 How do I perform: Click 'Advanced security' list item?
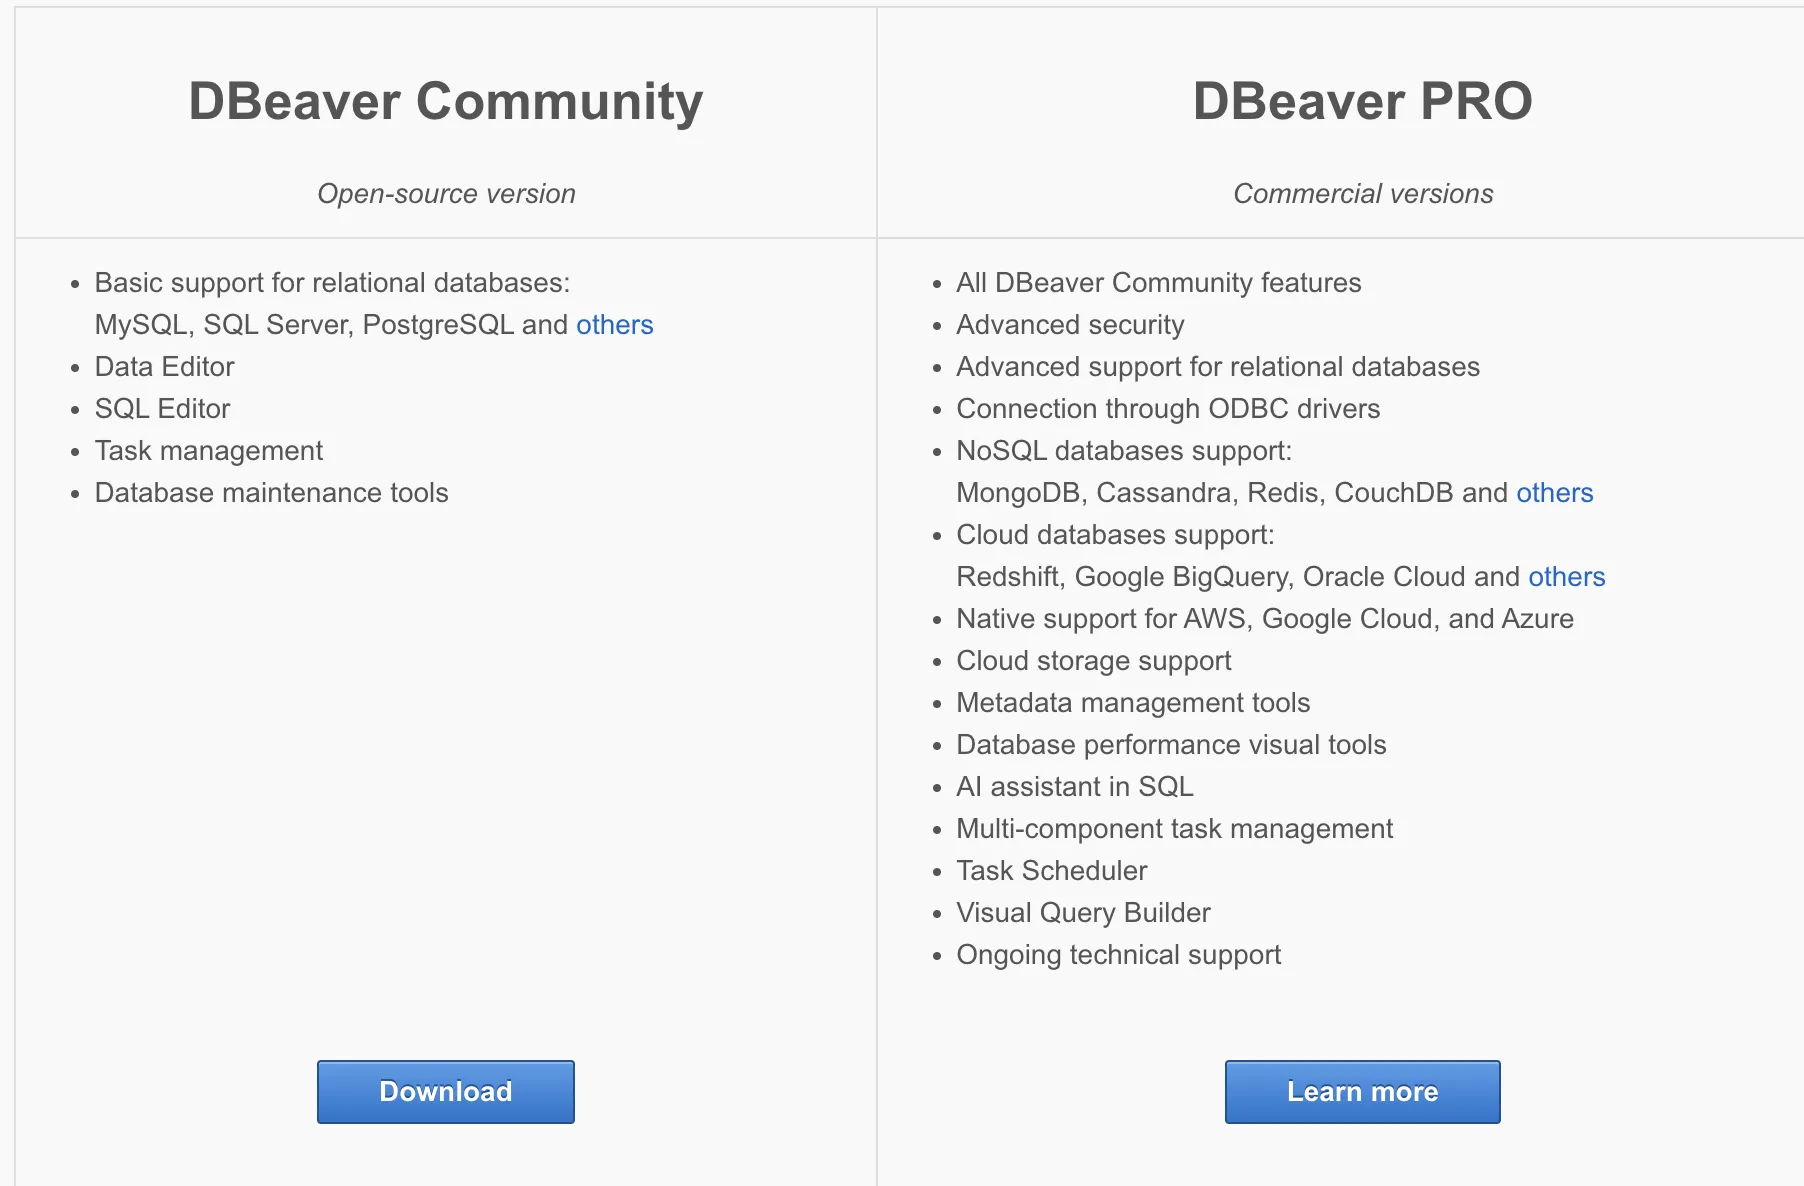(x=1070, y=325)
